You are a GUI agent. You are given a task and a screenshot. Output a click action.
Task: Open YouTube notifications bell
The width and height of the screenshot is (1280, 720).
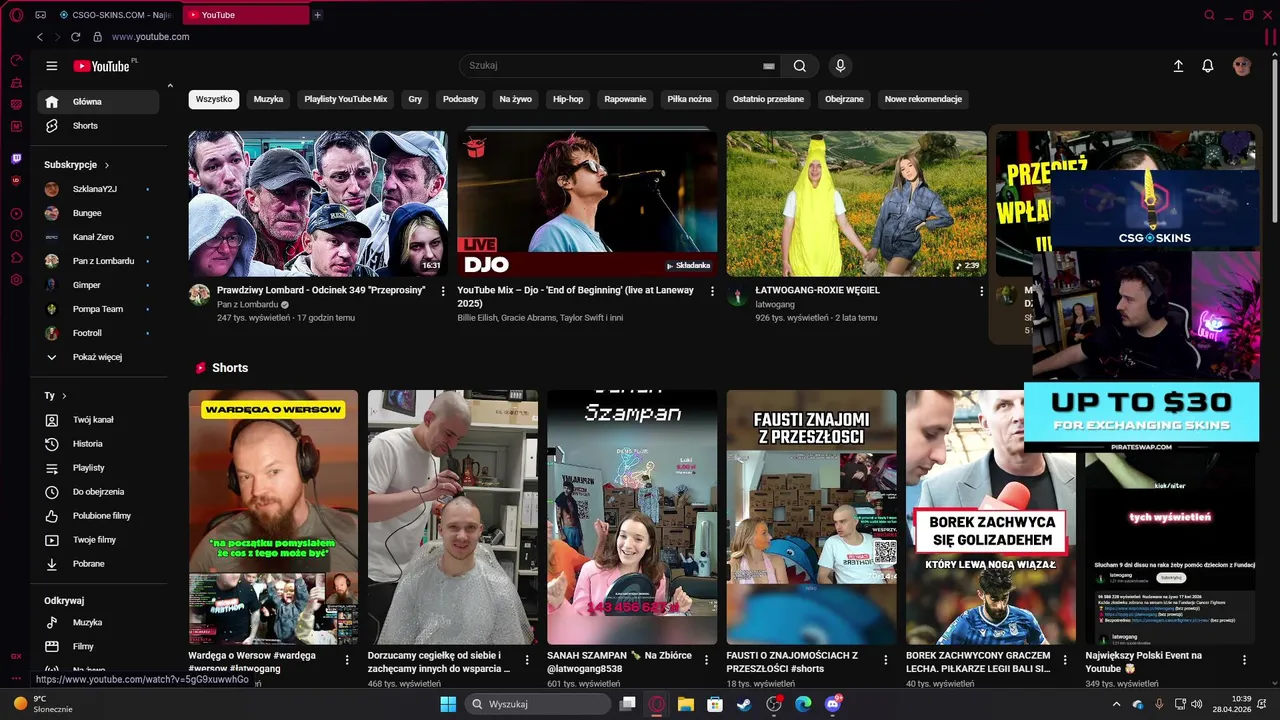(1208, 66)
